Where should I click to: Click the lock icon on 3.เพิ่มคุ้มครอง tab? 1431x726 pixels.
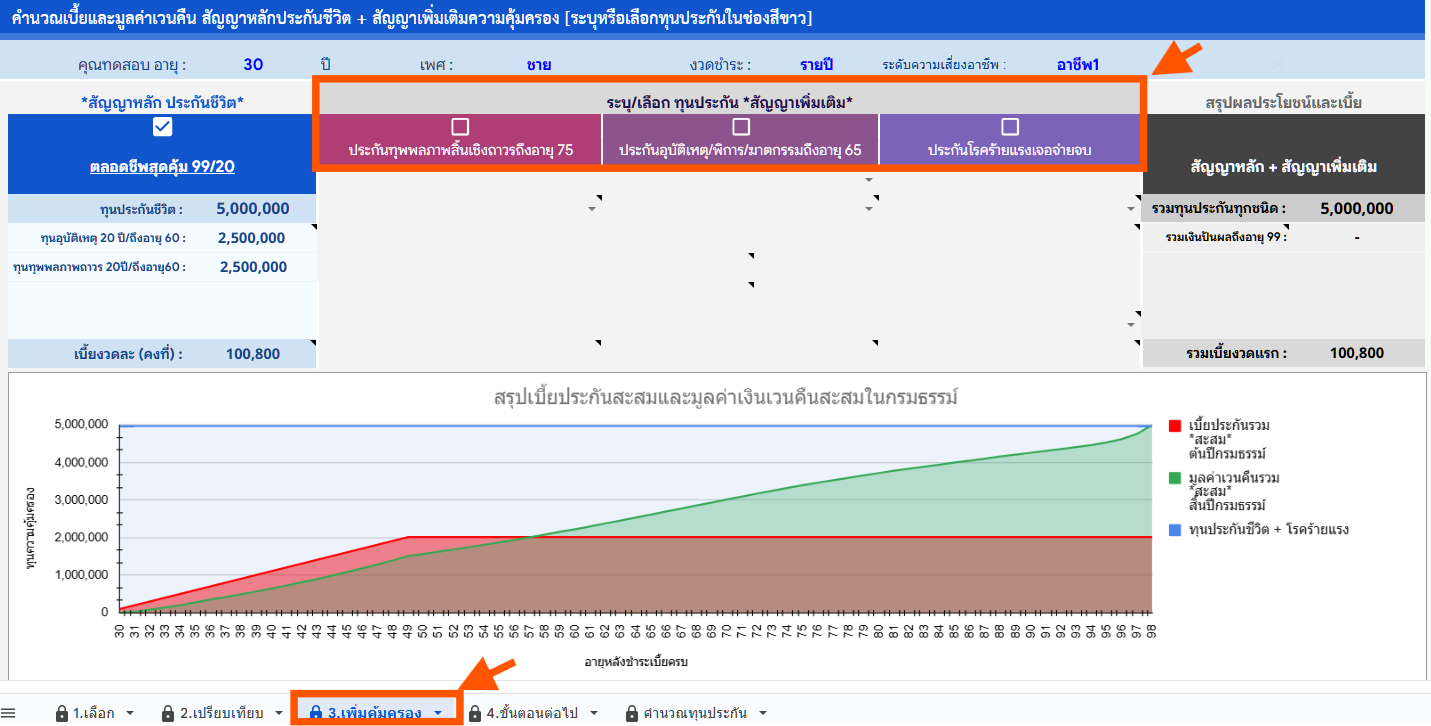pos(316,713)
